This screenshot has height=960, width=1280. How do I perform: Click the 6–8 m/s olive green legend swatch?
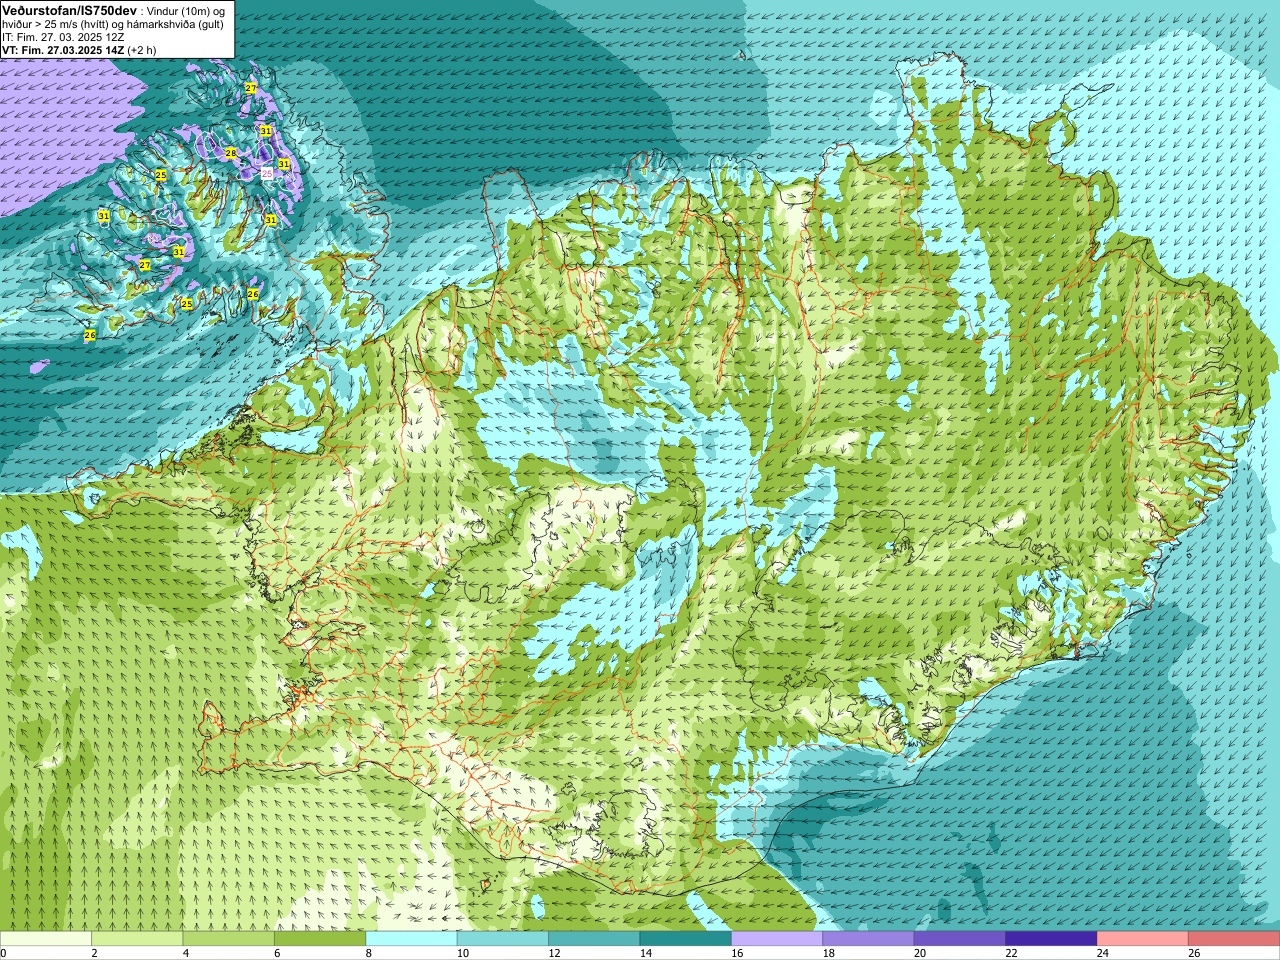tap(320, 939)
